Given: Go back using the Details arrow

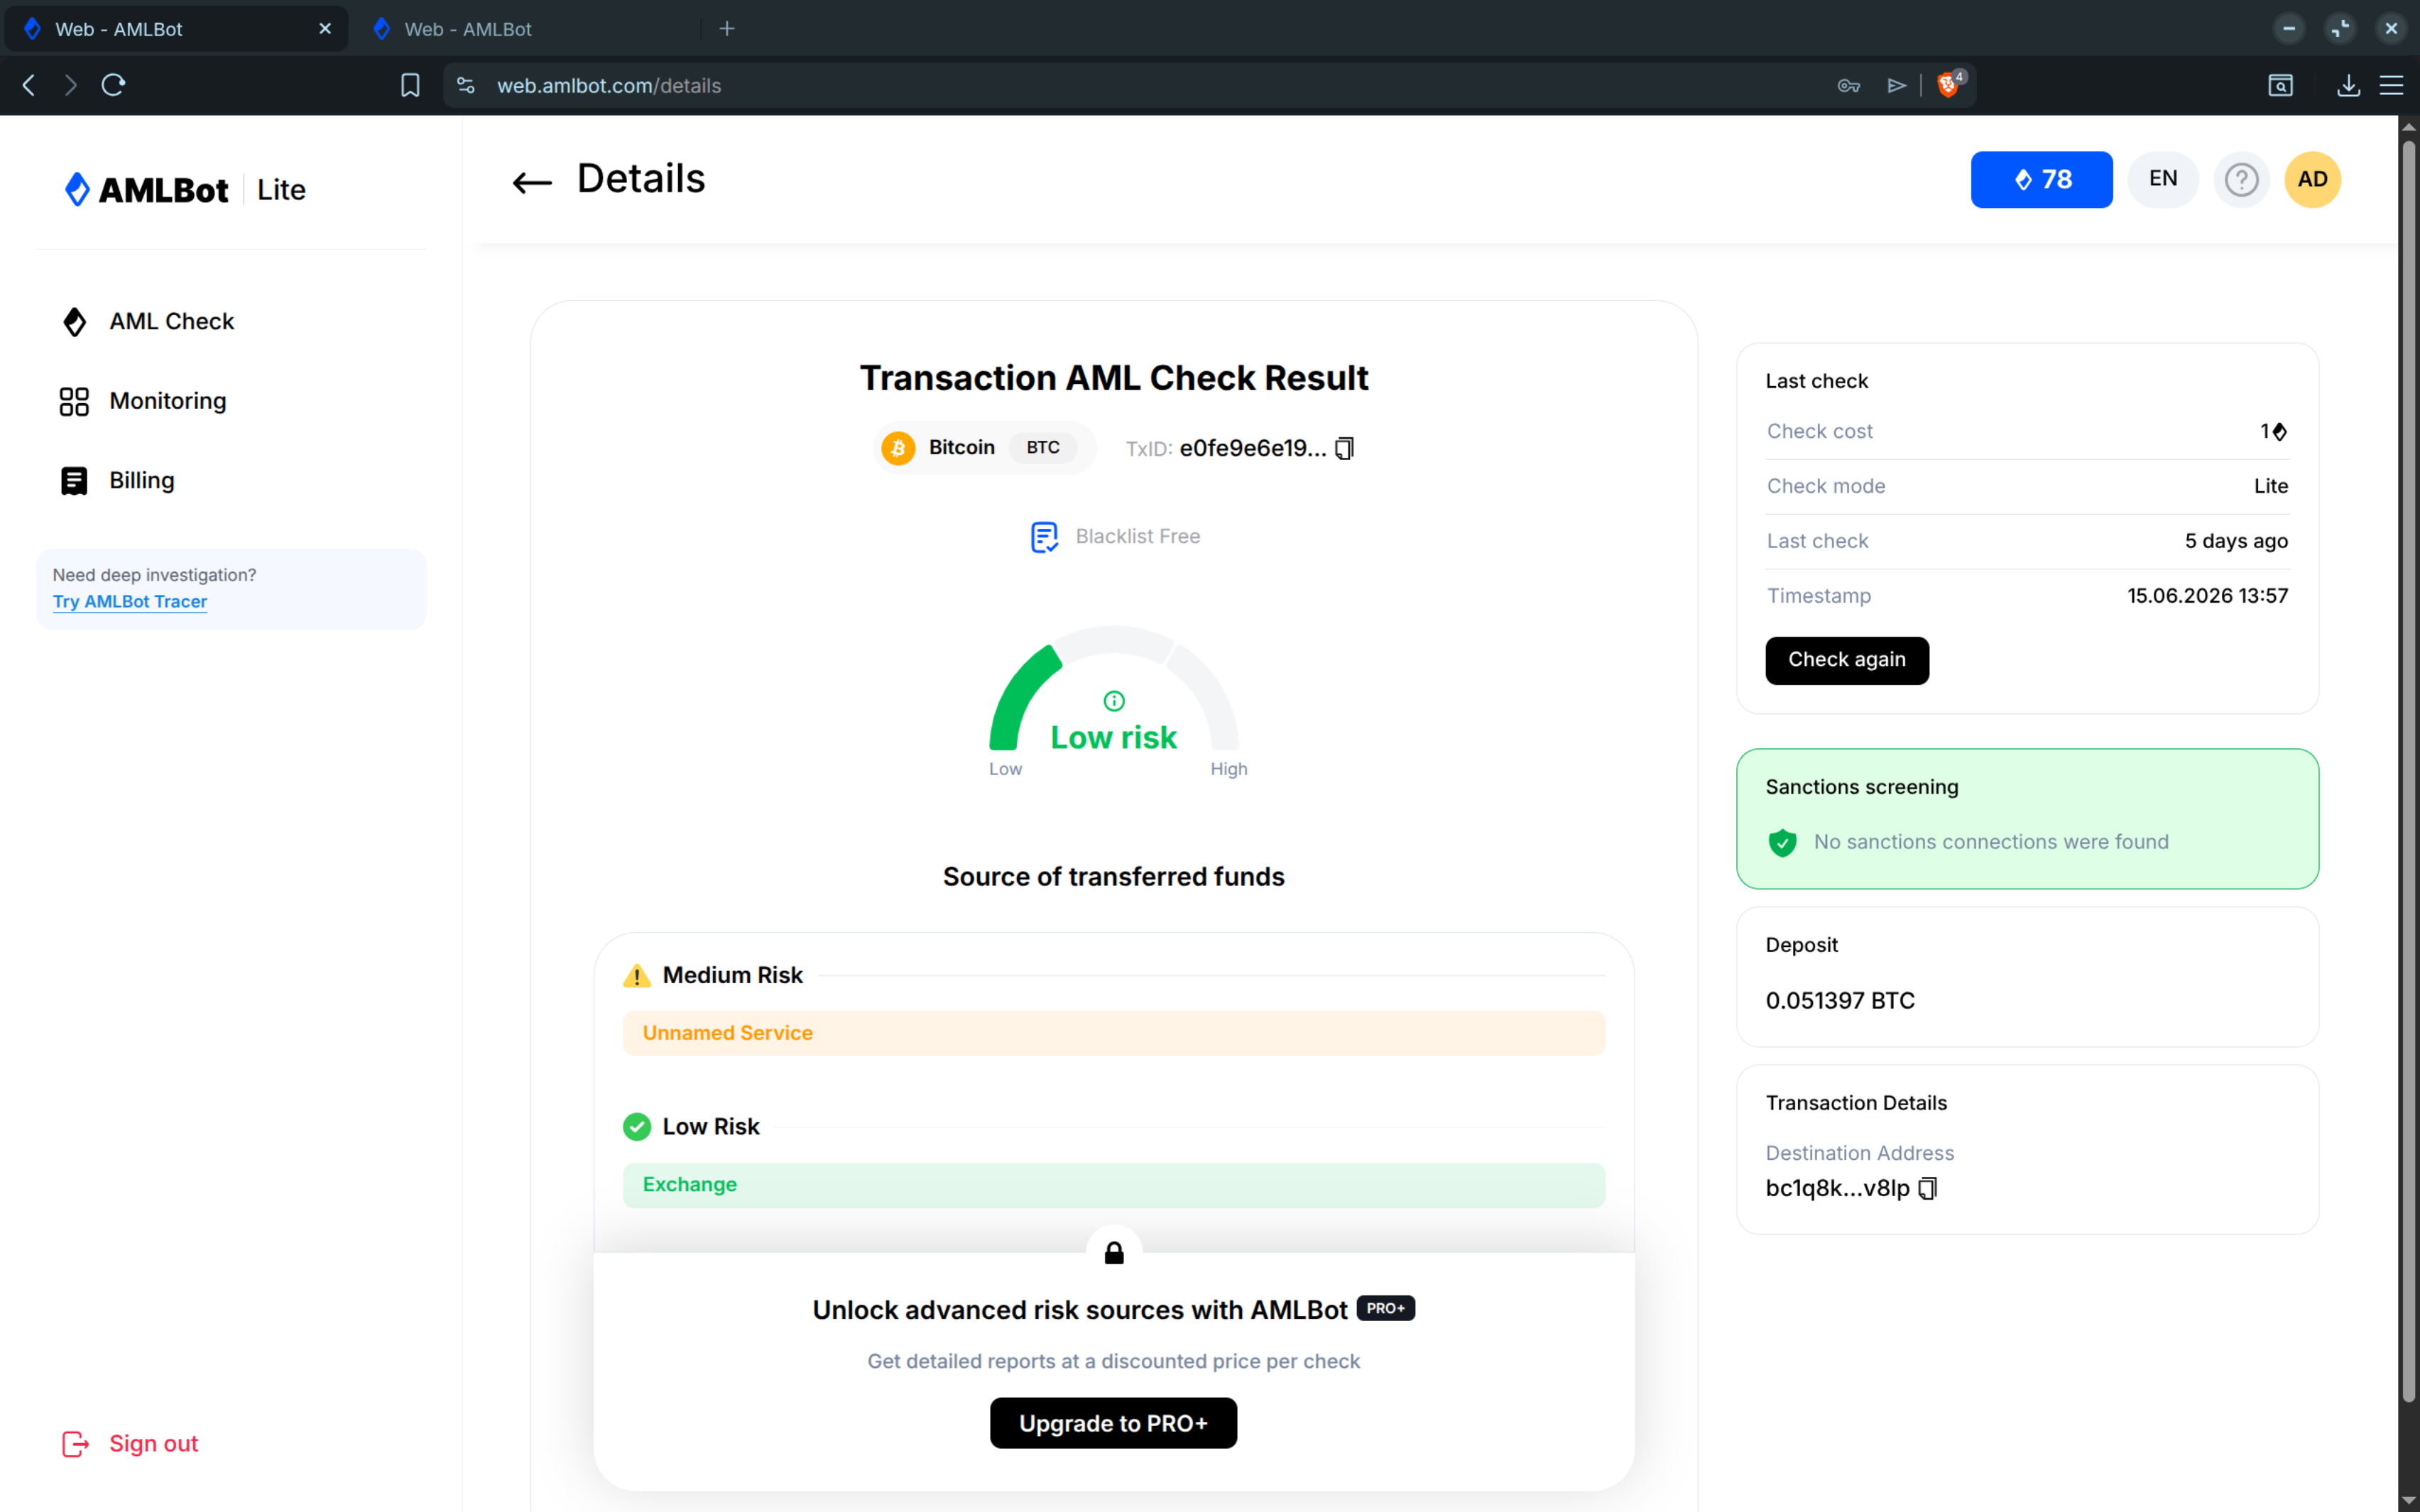Looking at the screenshot, I should [532, 182].
